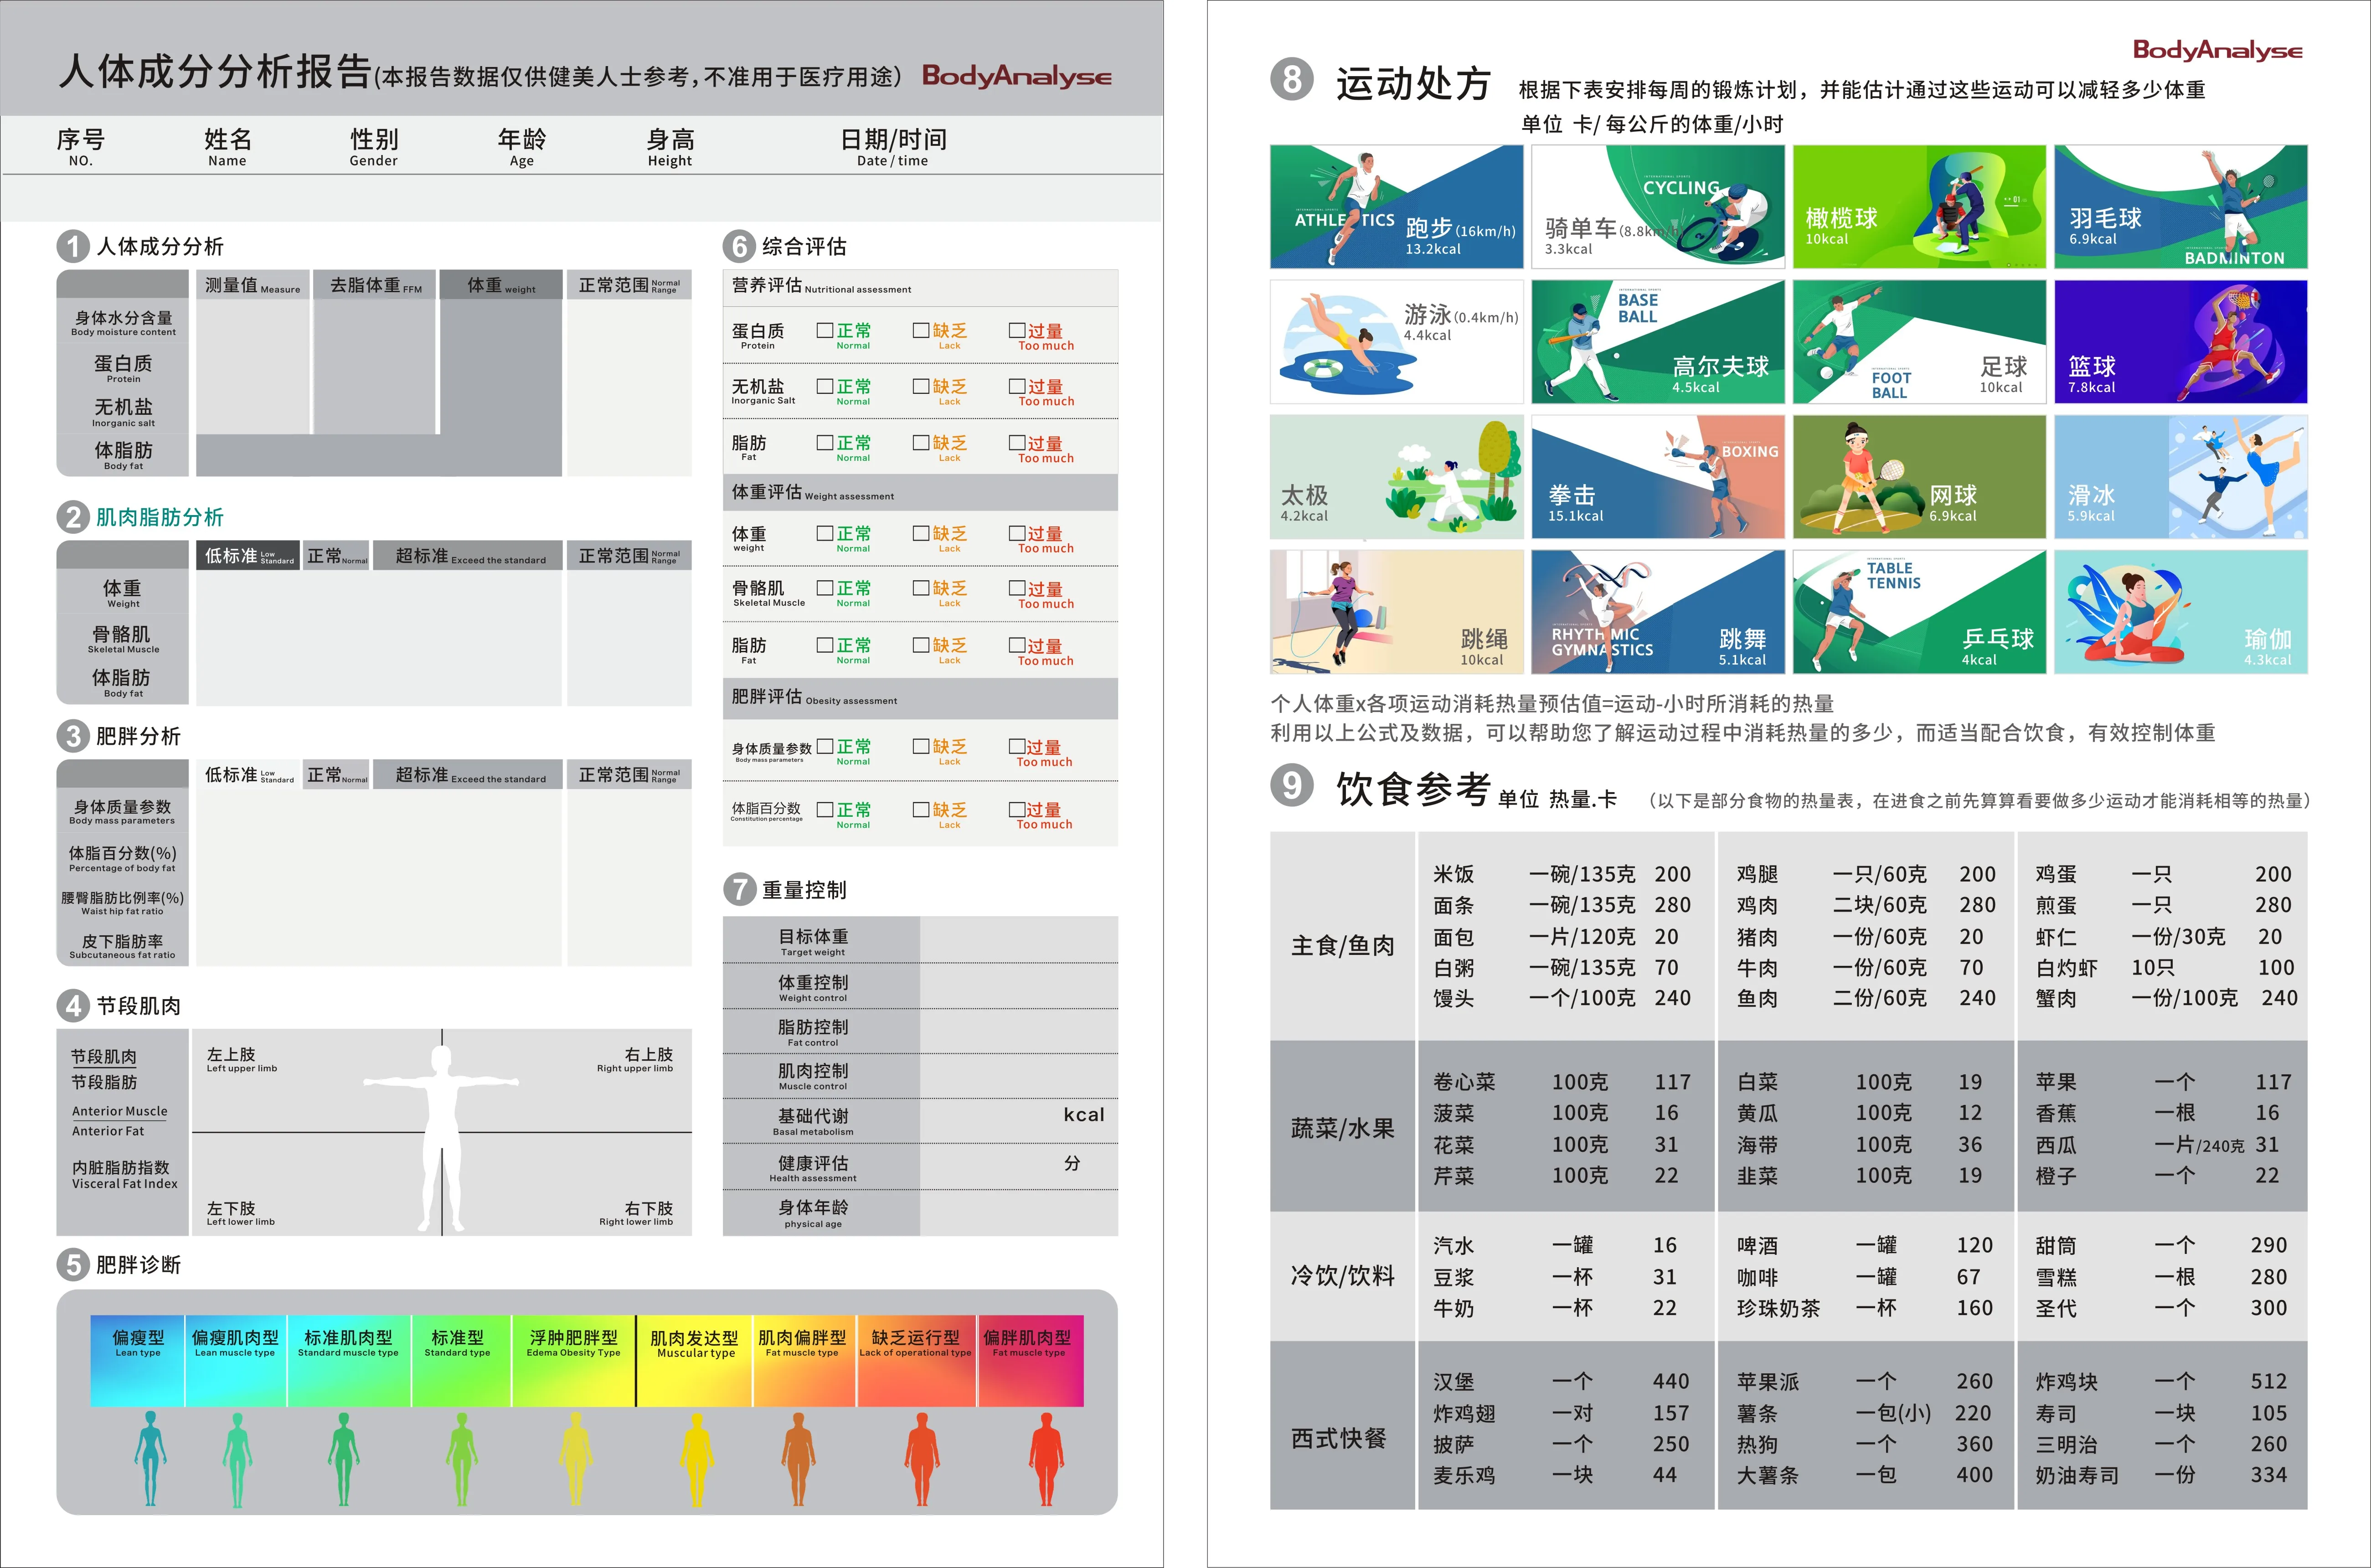
Task: Check protein (蛋白质) Normal checkbox
Action: click(825, 330)
